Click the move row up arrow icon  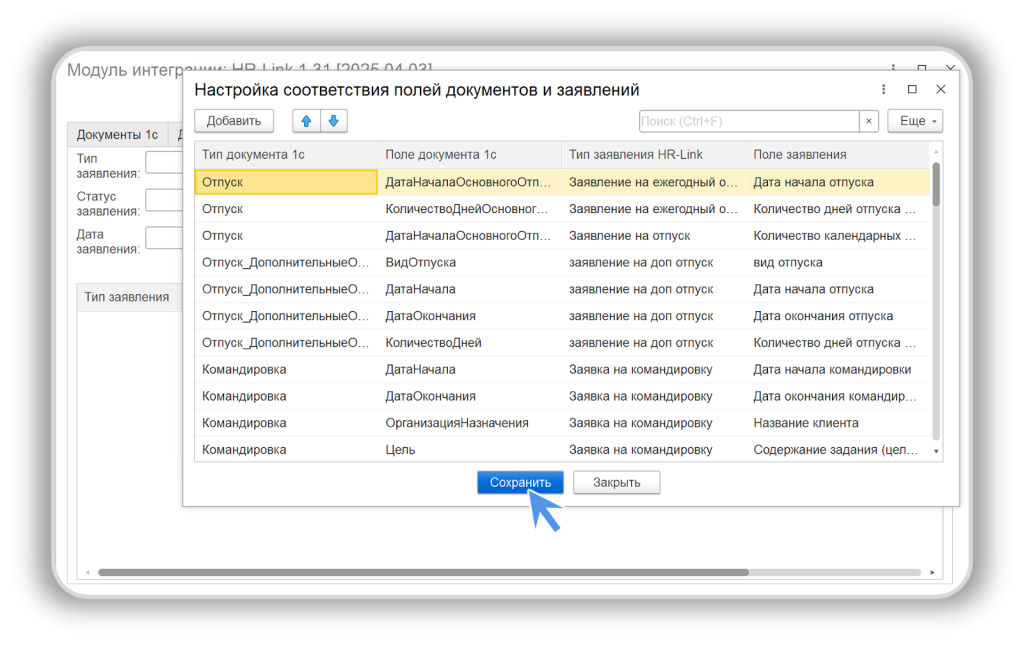[x=306, y=121]
